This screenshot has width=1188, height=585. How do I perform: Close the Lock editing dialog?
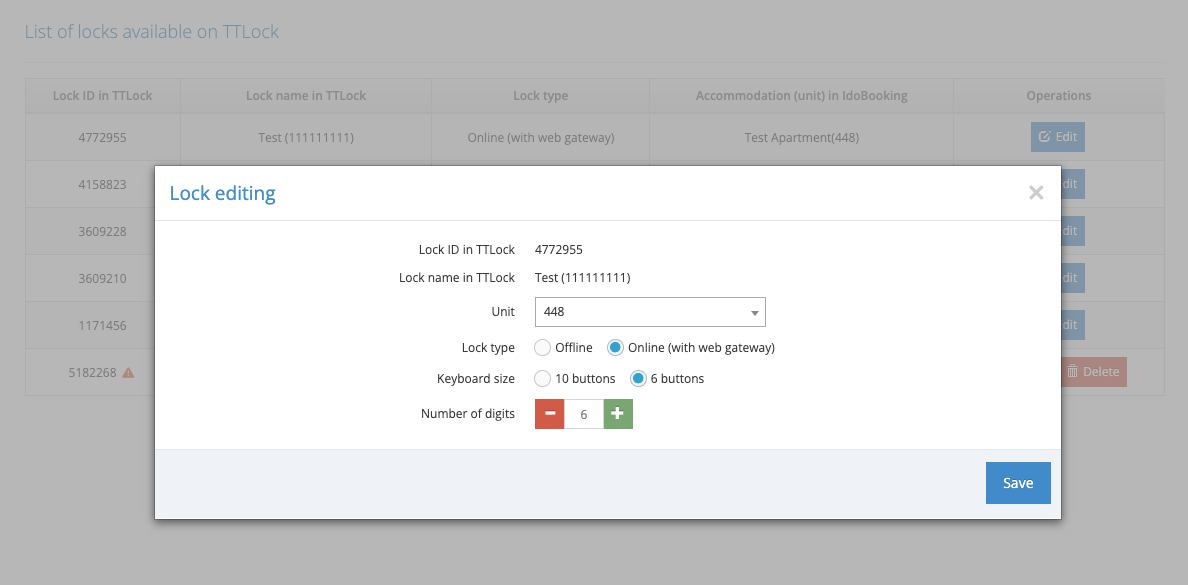(x=1036, y=193)
